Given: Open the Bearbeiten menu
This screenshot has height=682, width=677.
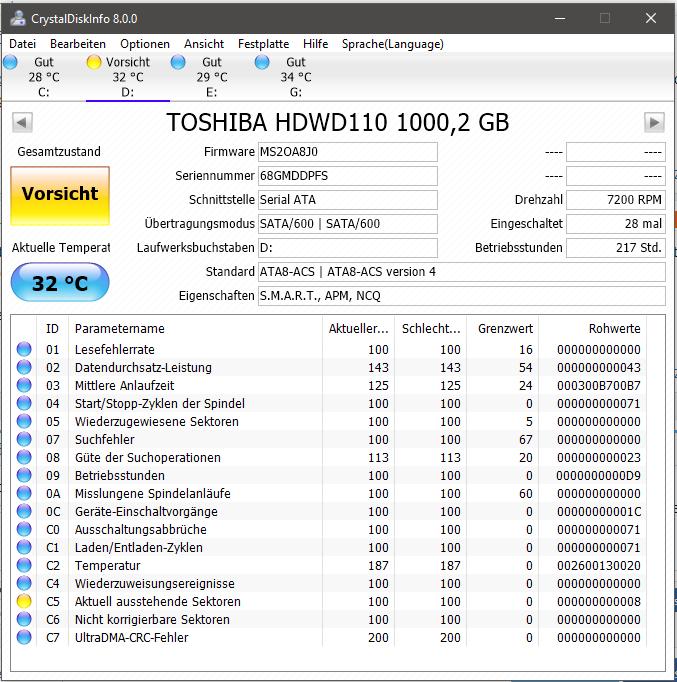Looking at the screenshot, I should 77,44.
